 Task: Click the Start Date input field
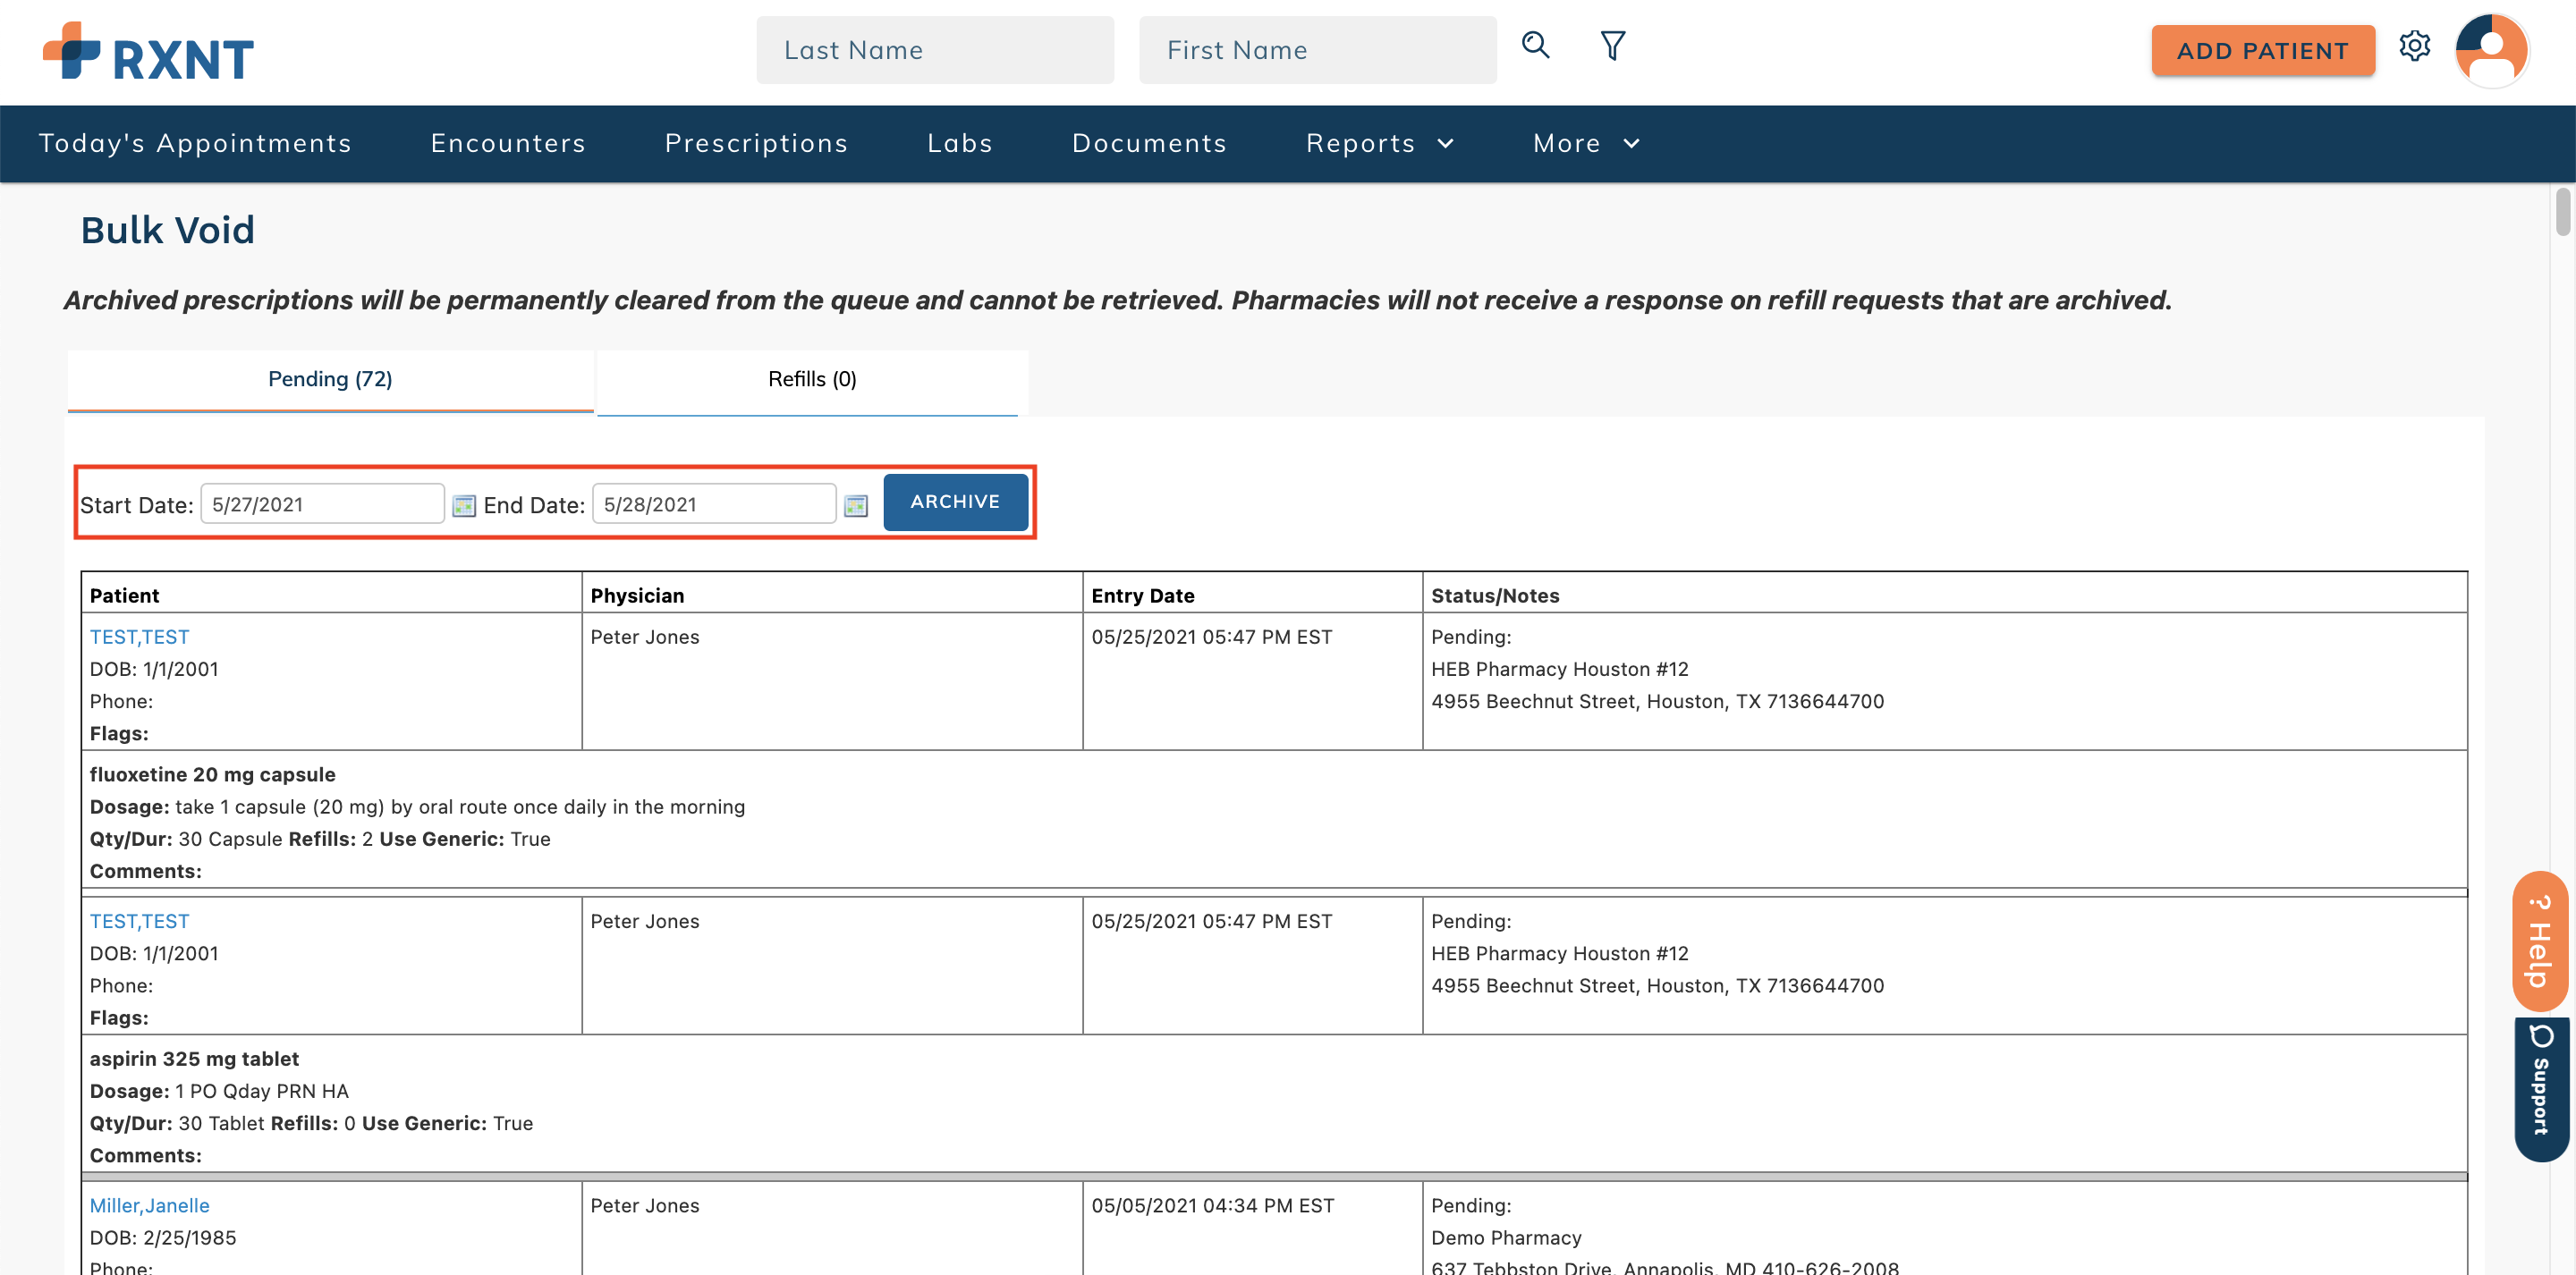pyautogui.click(x=323, y=504)
